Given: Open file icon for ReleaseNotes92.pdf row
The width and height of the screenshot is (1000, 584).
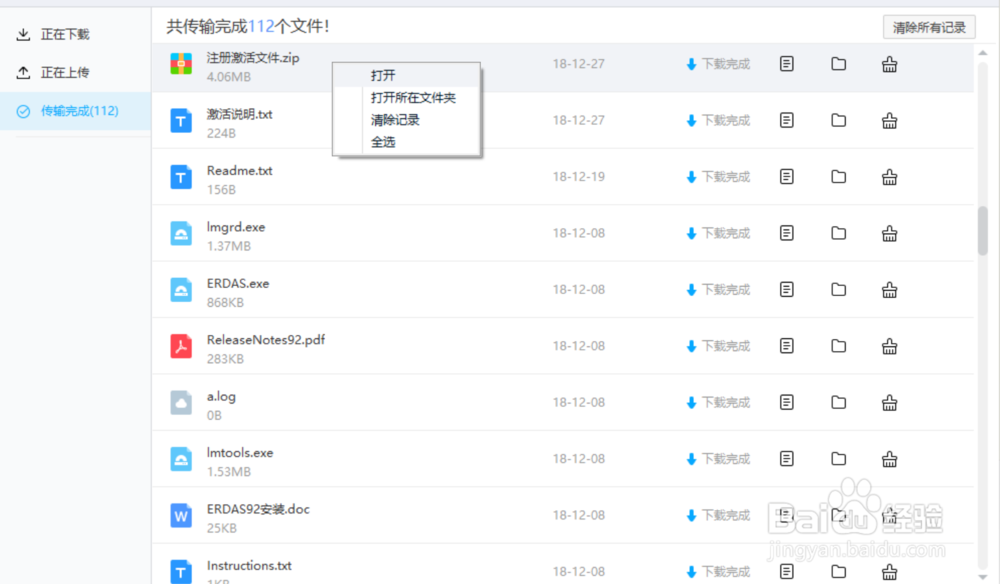Looking at the screenshot, I should (x=786, y=346).
